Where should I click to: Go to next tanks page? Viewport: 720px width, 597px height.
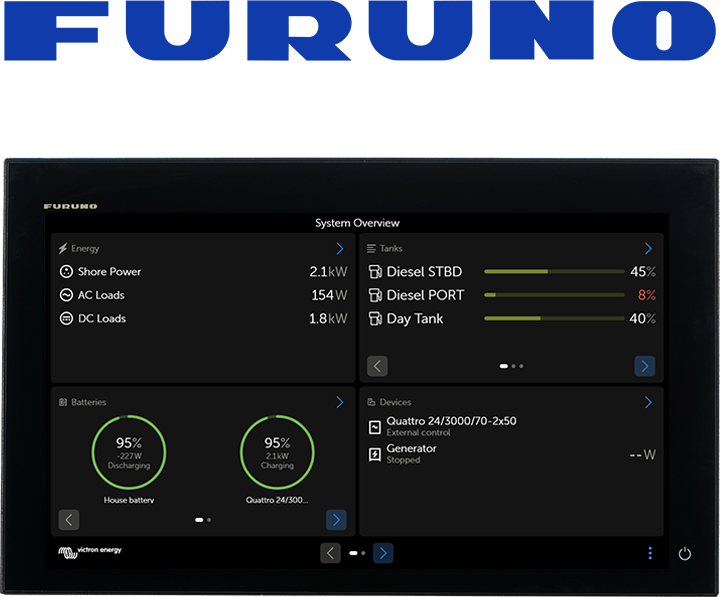pyautogui.click(x=645, y=366)
